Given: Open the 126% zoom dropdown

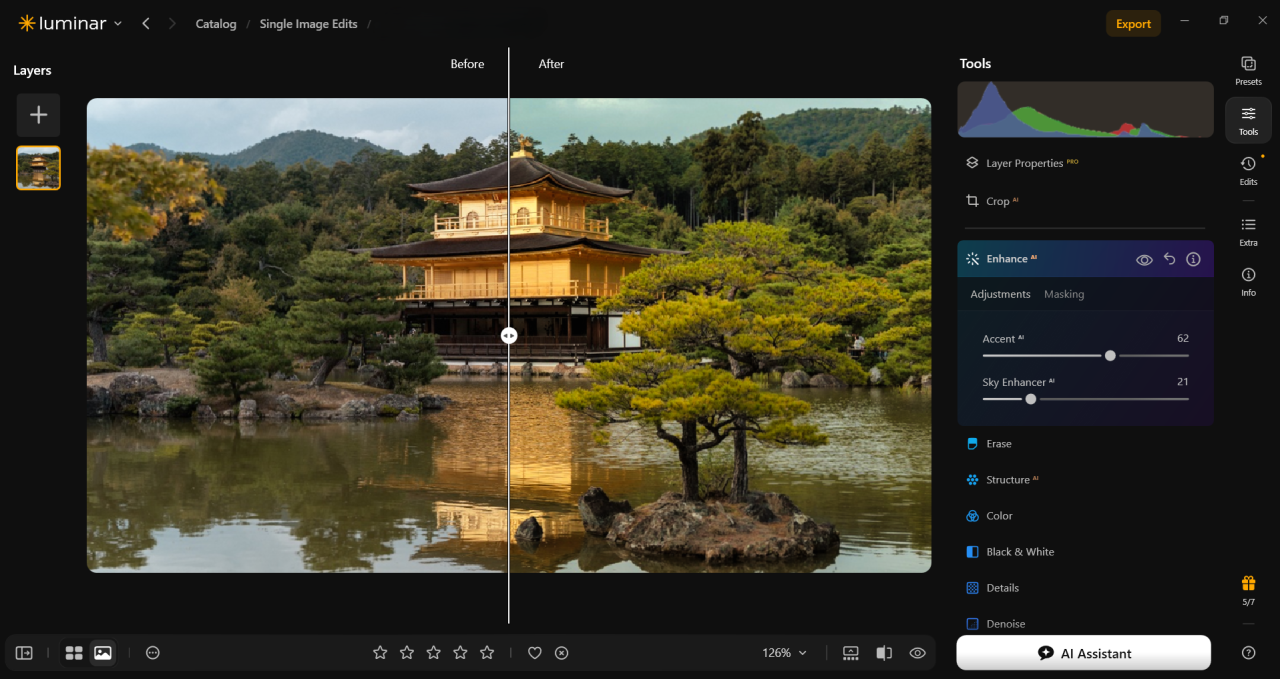Looking at the screenshot, I should tap(785, 653).
